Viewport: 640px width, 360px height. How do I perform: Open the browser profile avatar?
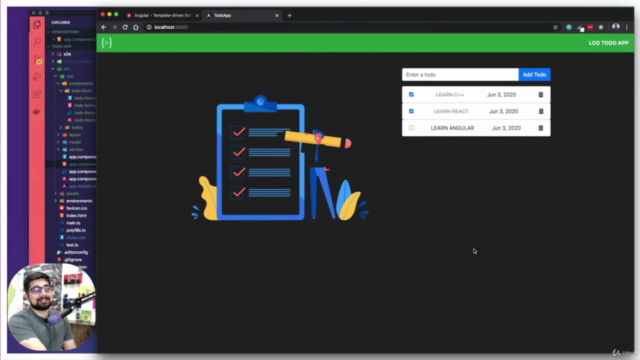click(616, 27)
